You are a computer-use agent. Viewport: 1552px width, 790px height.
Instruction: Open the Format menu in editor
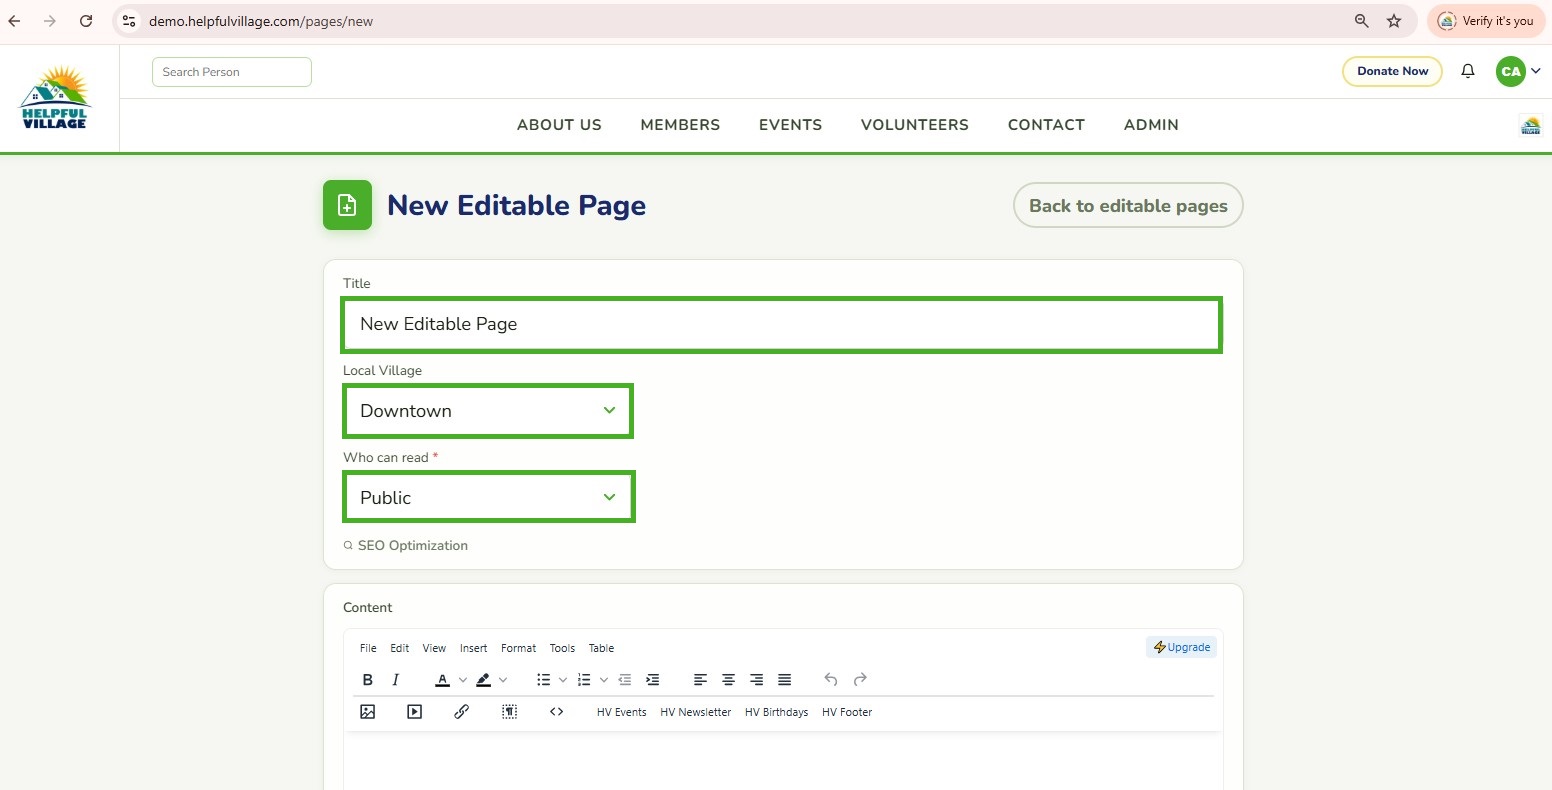518,648
